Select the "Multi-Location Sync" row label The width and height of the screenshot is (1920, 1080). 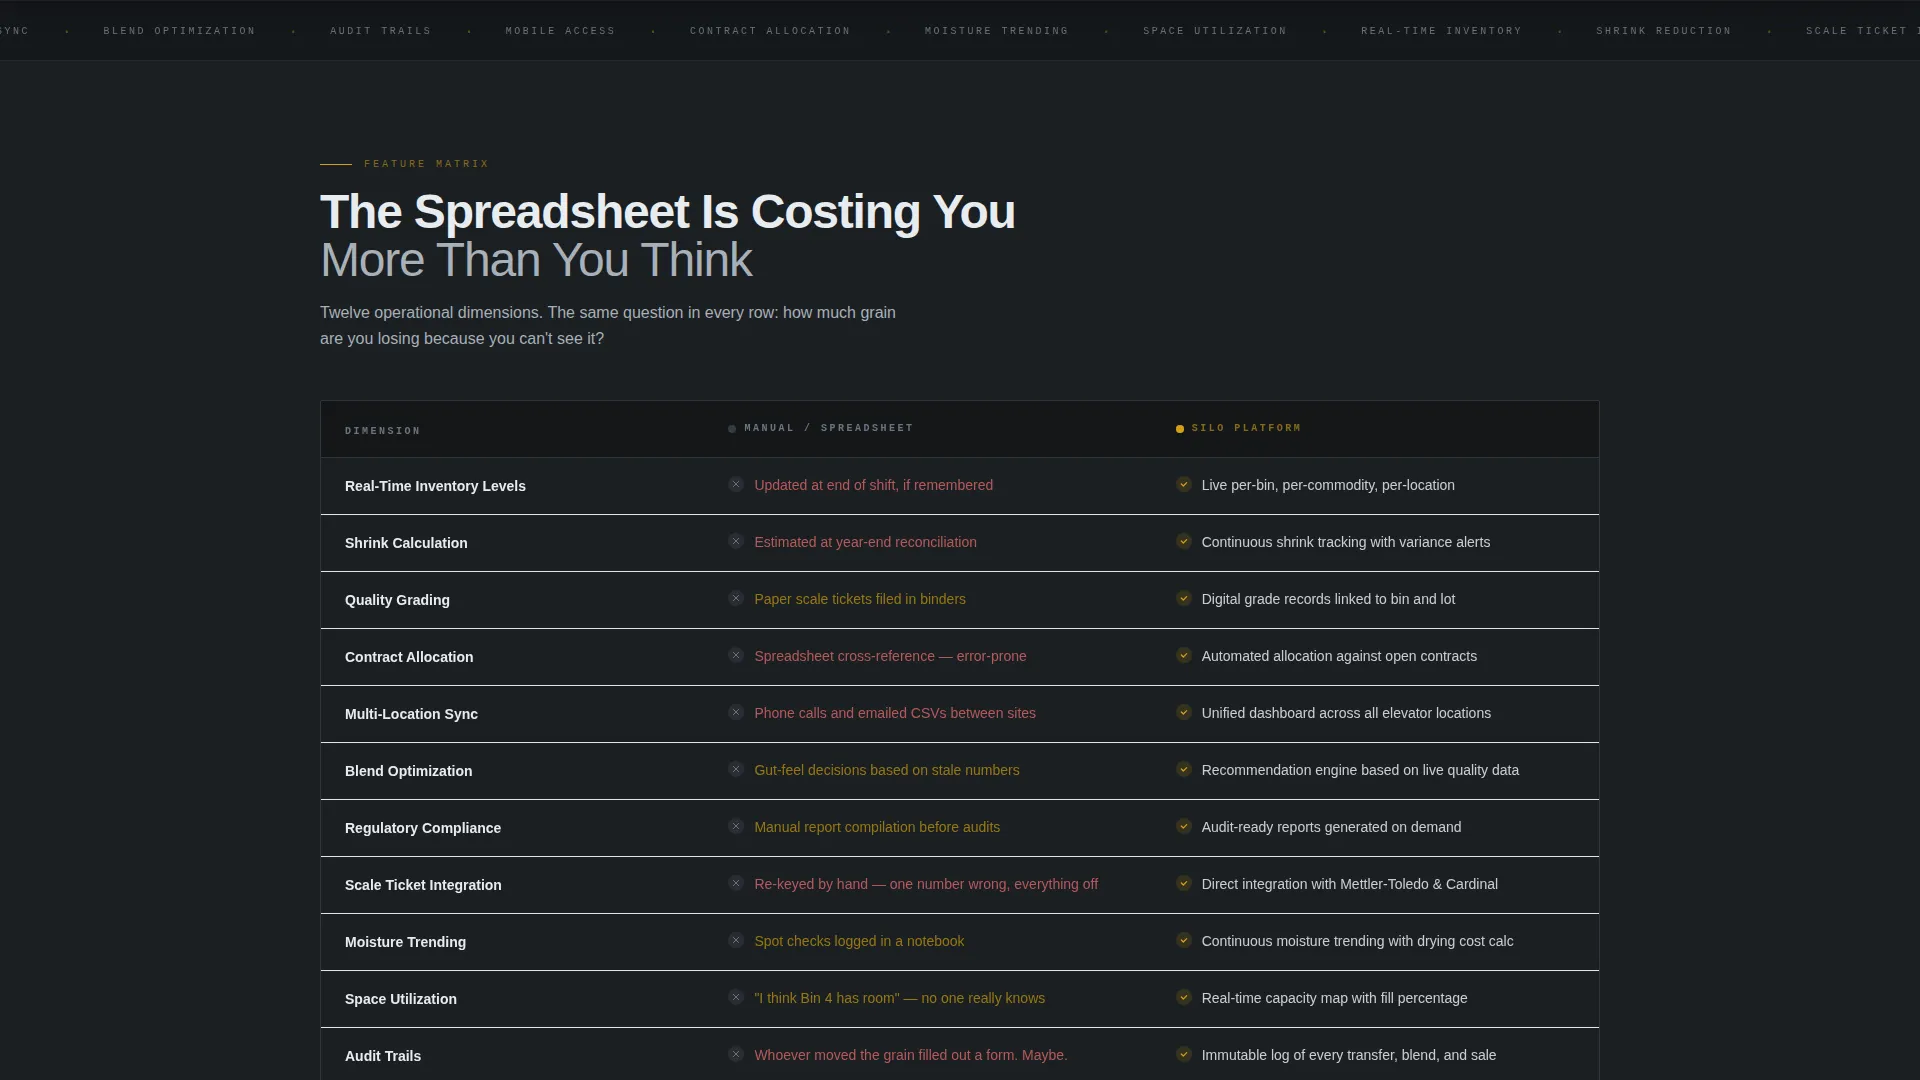point(411,714)
